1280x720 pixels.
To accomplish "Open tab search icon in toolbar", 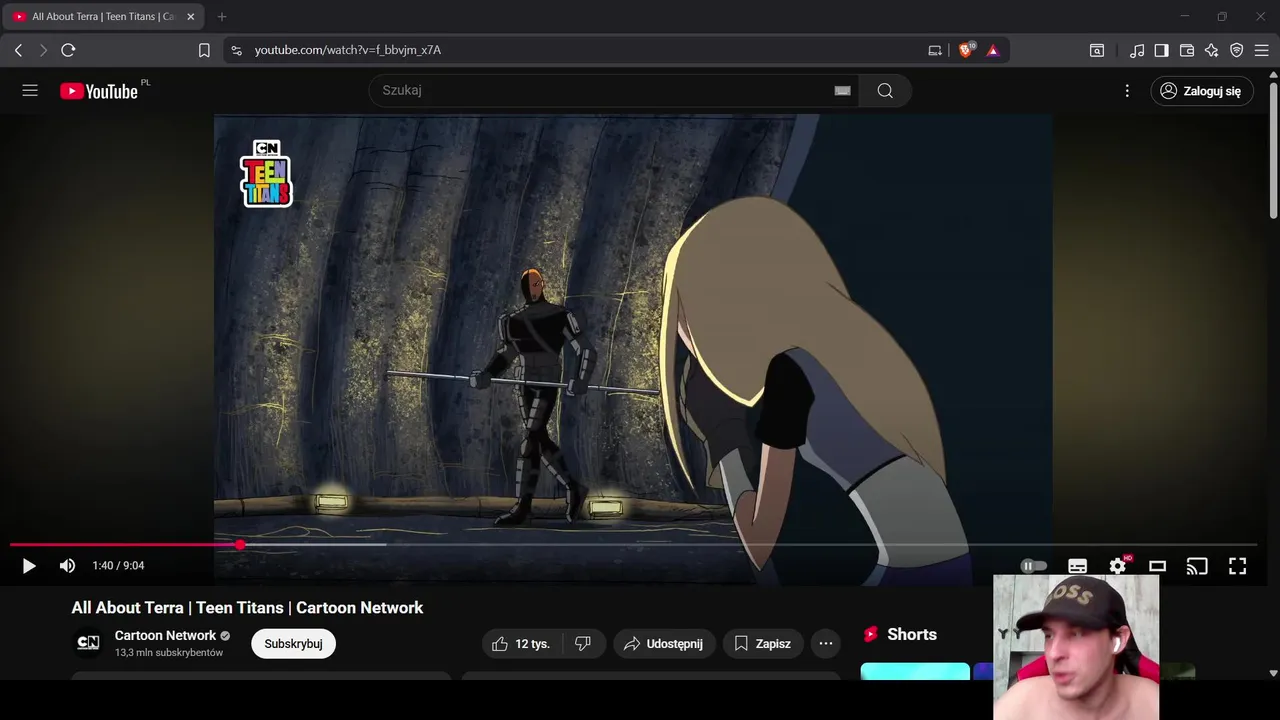I will 1097,50.
